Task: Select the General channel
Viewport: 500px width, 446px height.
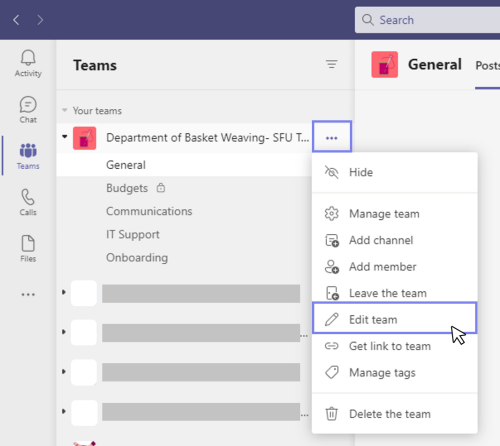Action: tap(185, 165)
